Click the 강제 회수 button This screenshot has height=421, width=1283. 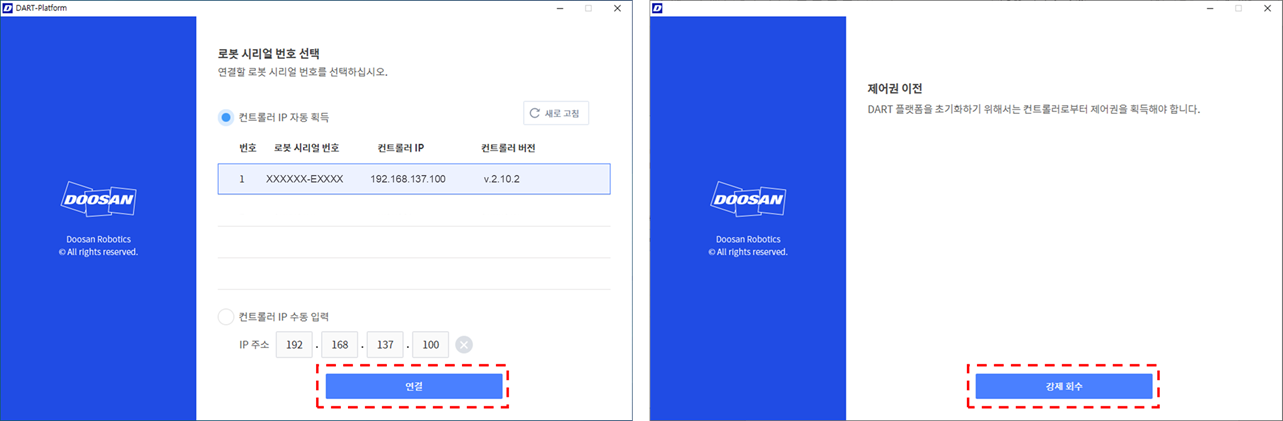tap(1064, 386)
